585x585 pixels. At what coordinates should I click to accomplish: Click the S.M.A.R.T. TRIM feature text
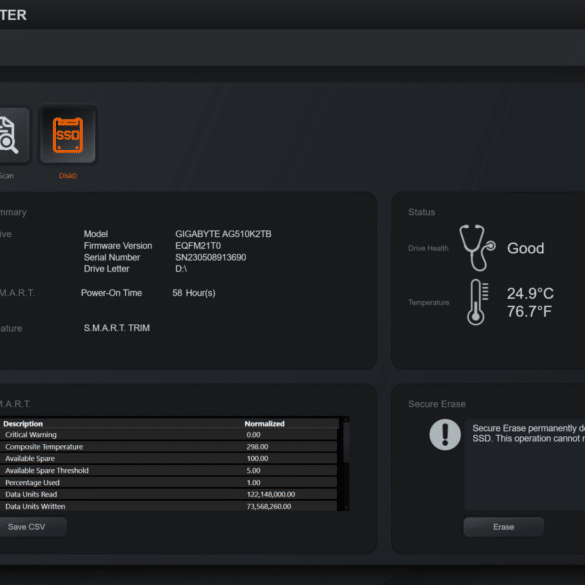117,328
